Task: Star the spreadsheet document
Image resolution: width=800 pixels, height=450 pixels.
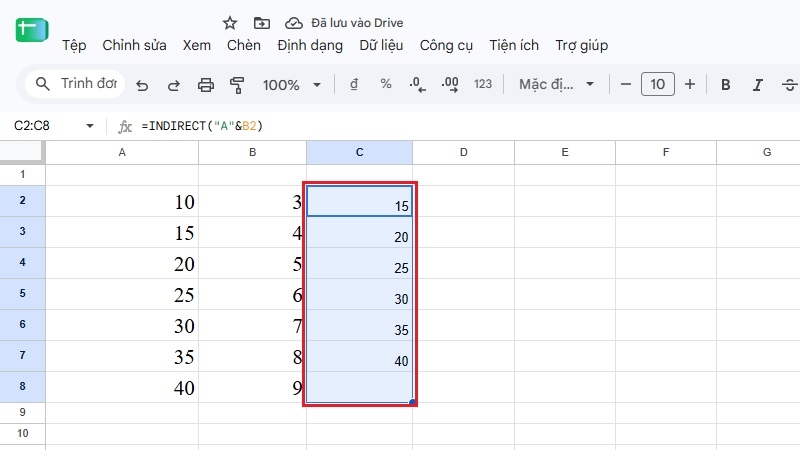Action: point(230,23)
